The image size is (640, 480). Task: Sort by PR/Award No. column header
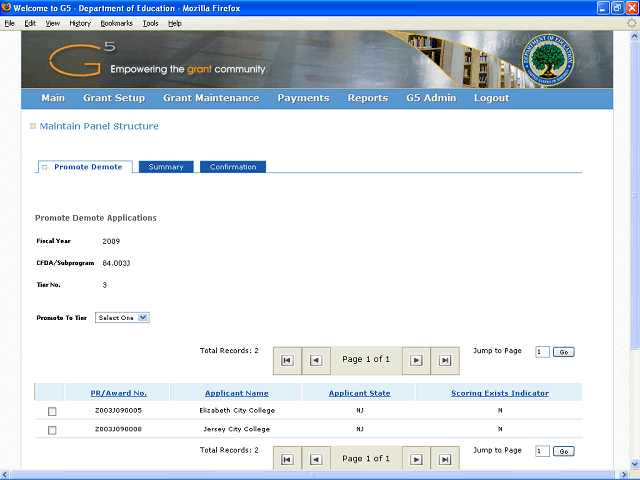[x=118, y=393]
